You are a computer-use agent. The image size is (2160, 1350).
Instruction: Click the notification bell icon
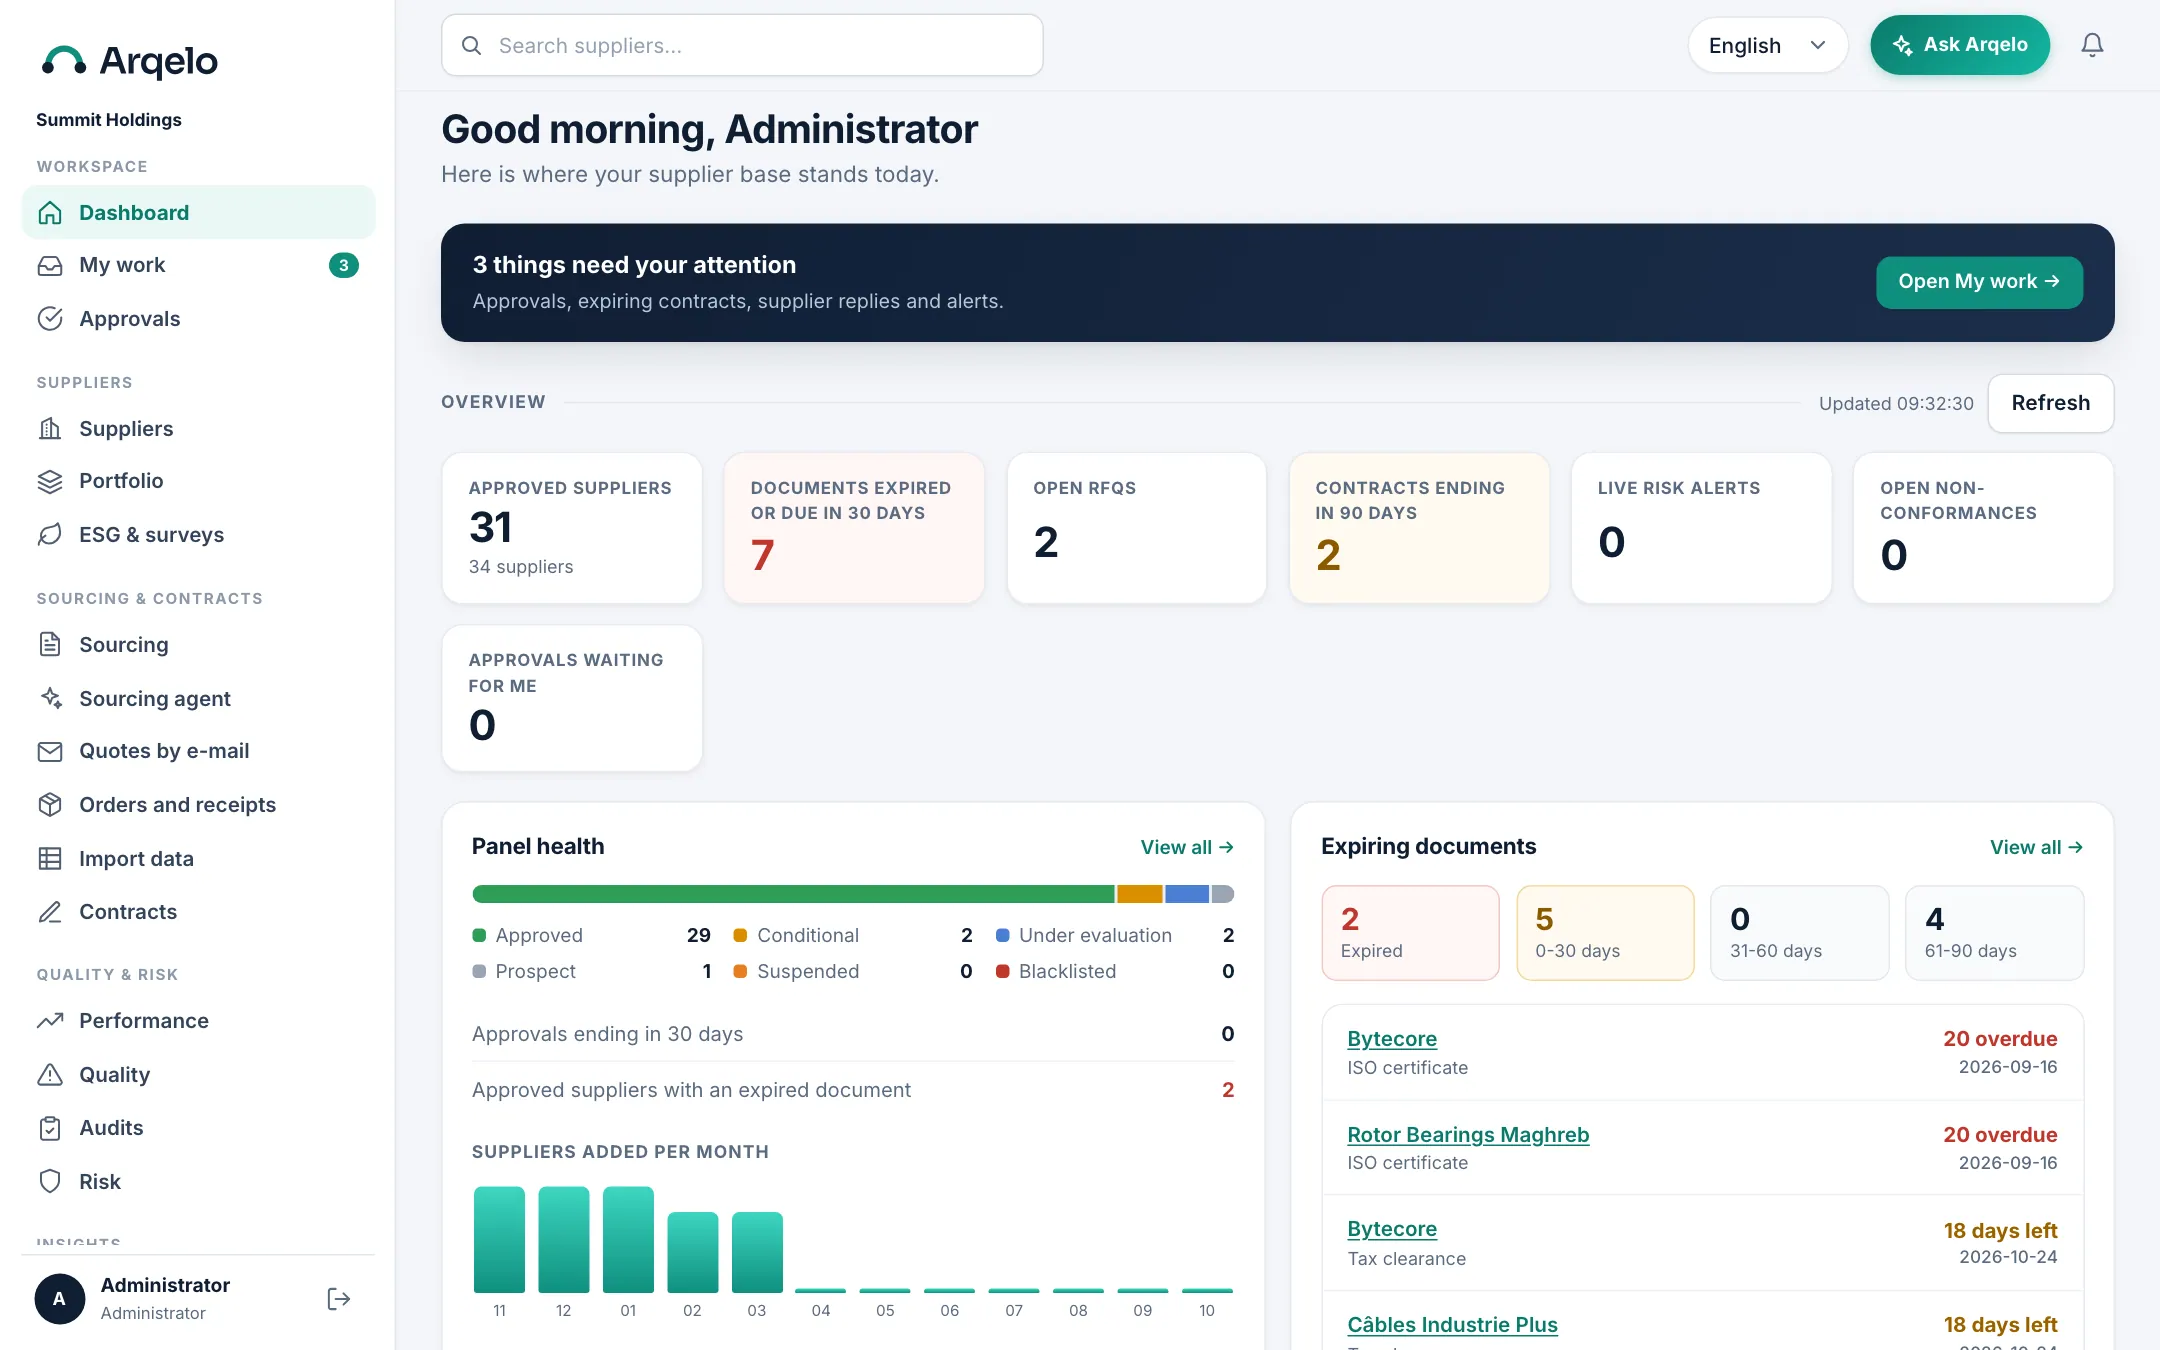(x=2092, y=45)
